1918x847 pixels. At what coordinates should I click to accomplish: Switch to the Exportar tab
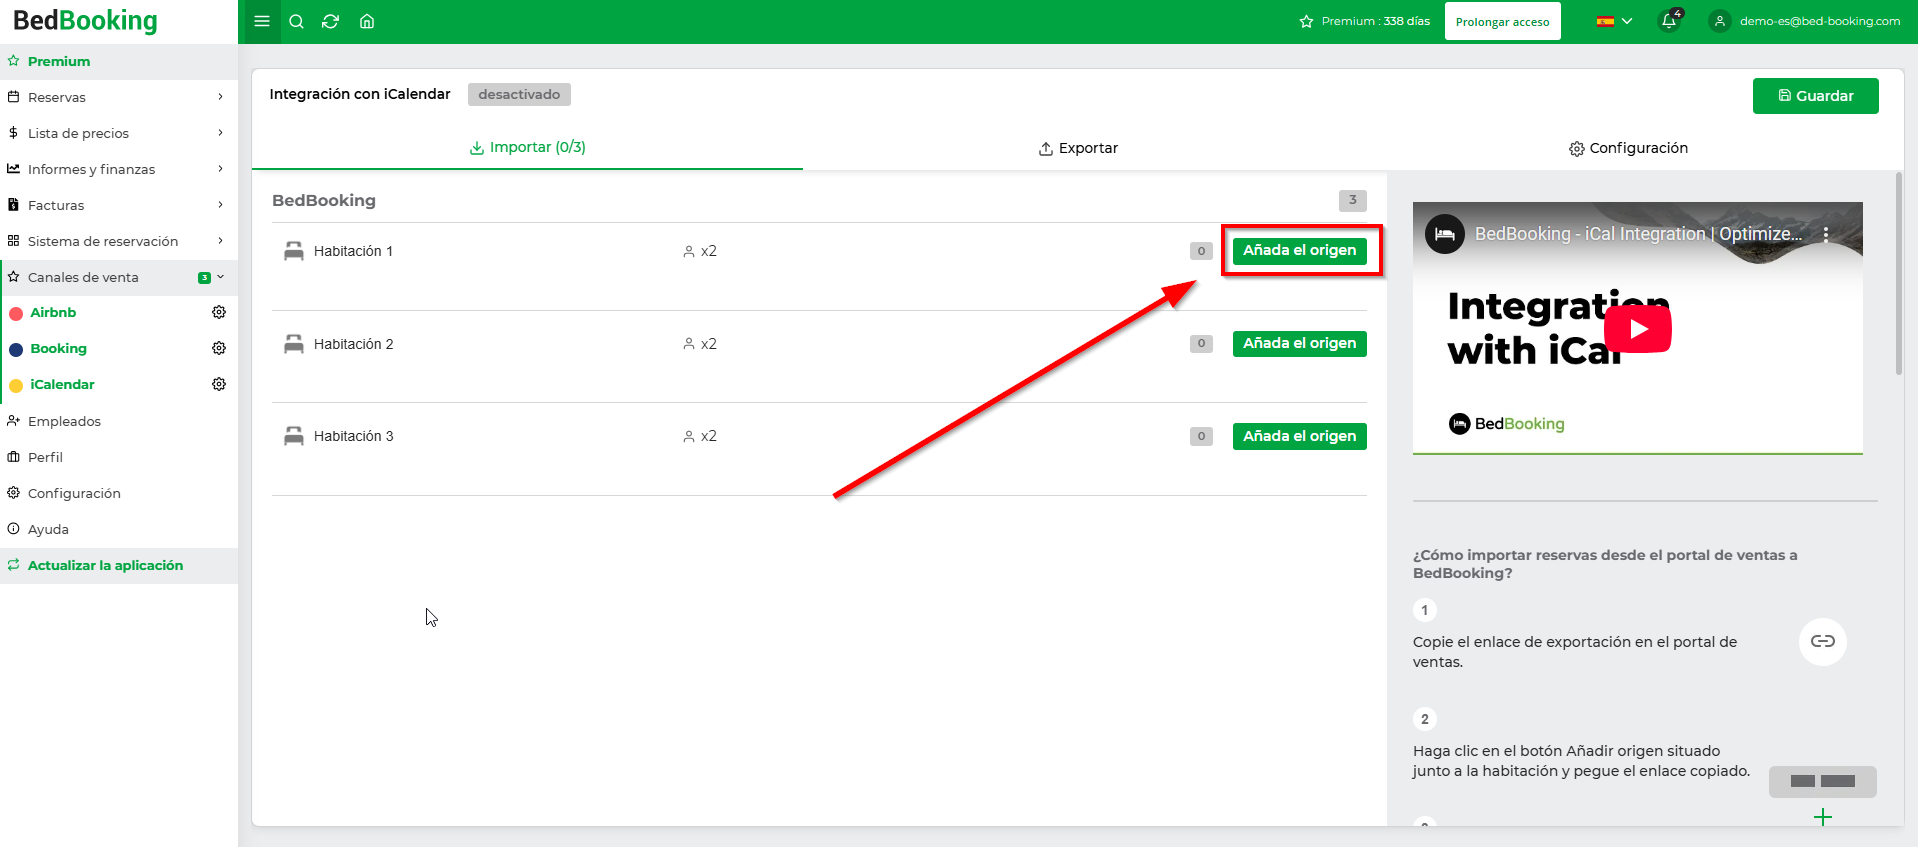(1078, 148)
